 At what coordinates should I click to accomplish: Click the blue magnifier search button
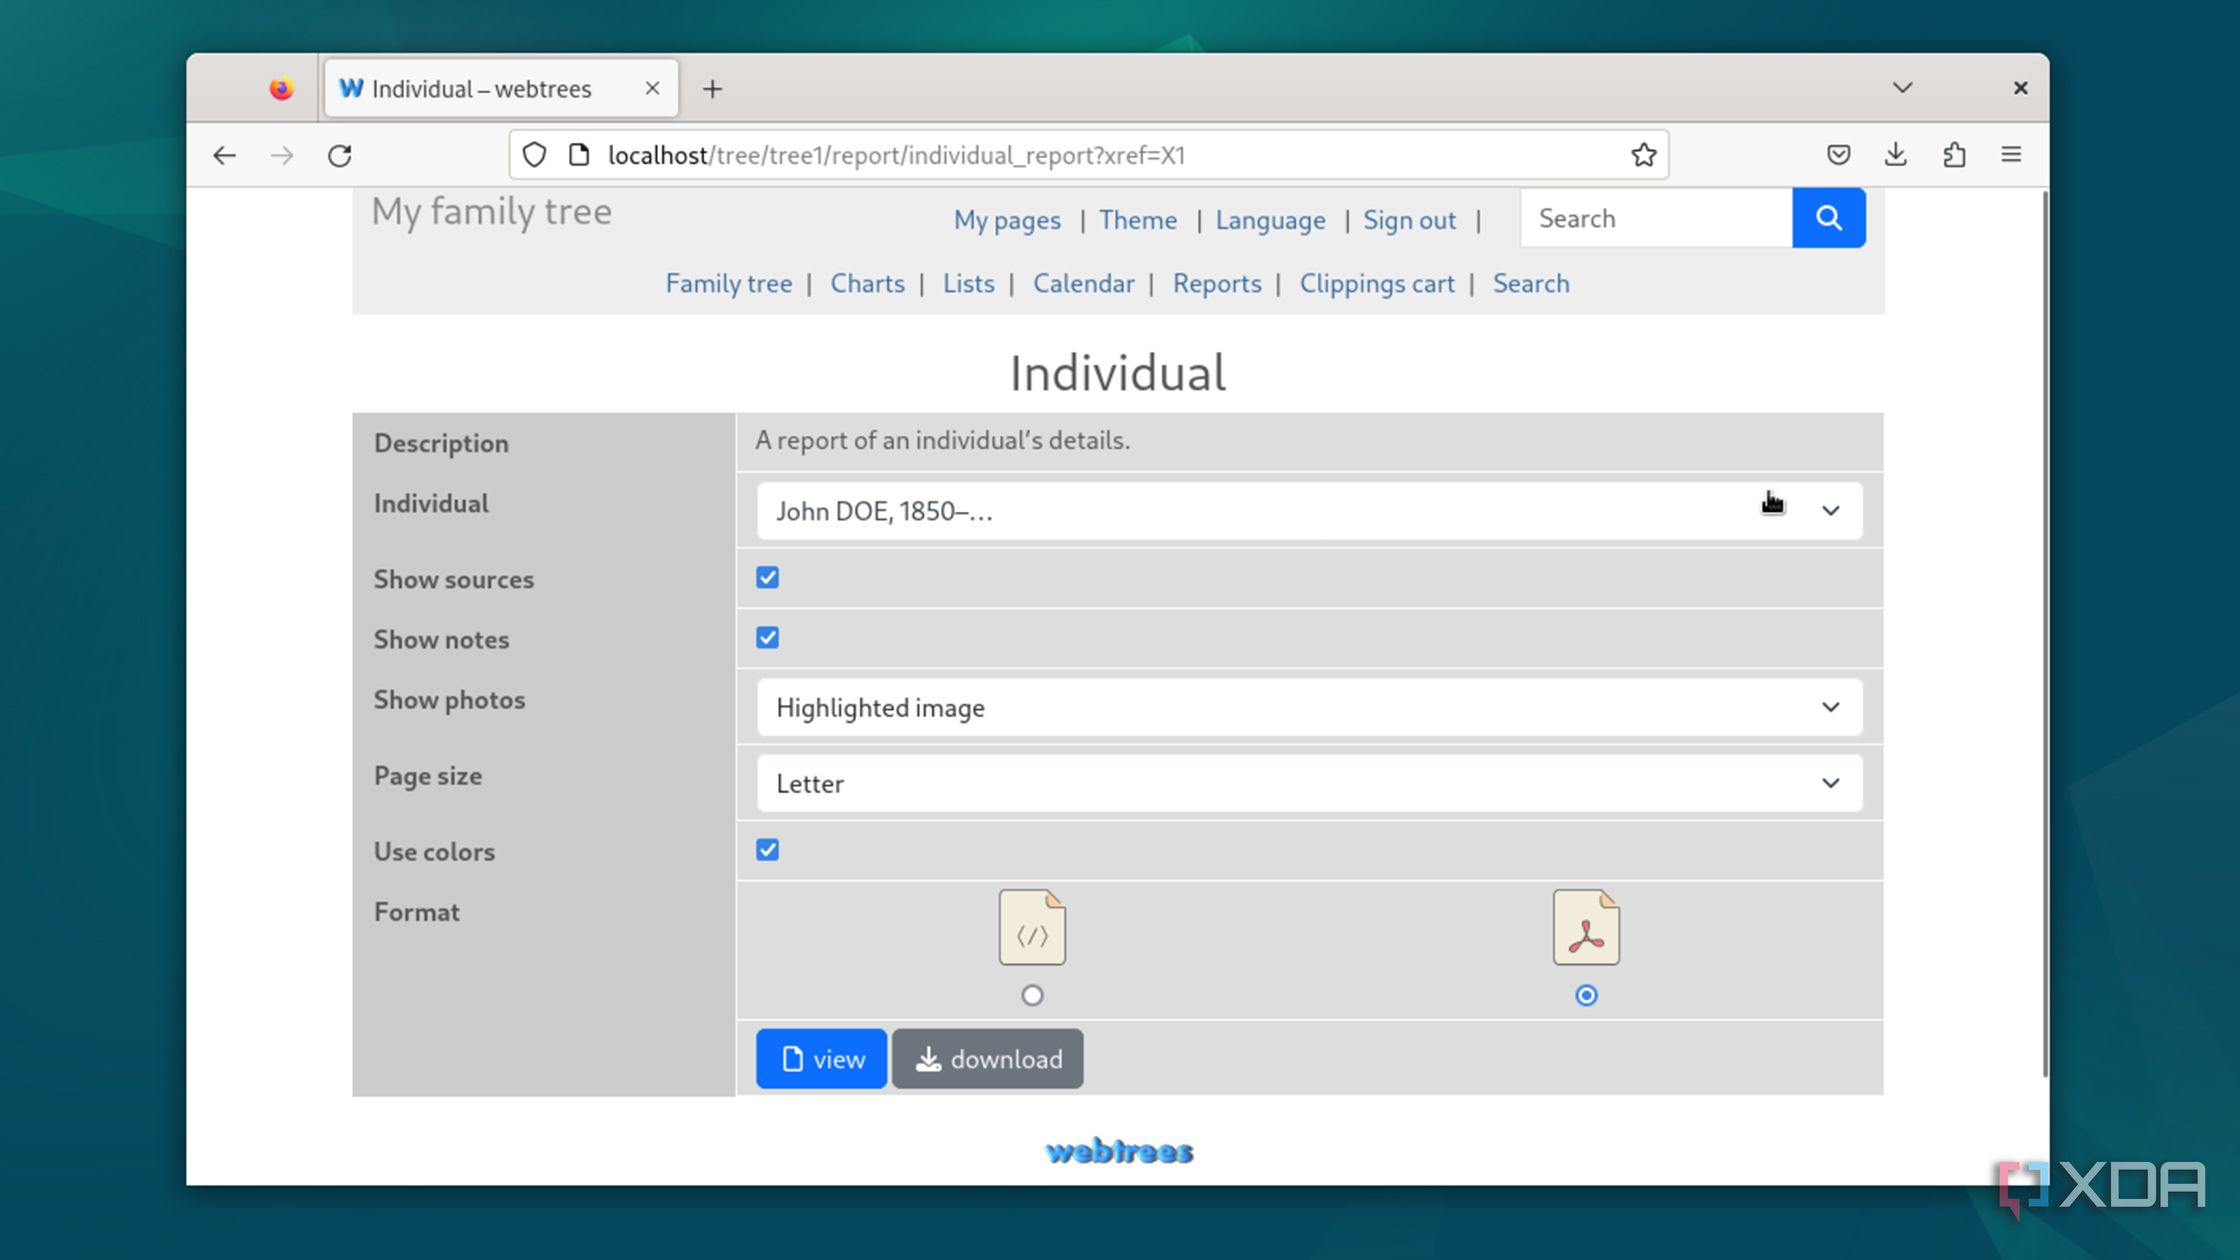tap(1829, 218)
